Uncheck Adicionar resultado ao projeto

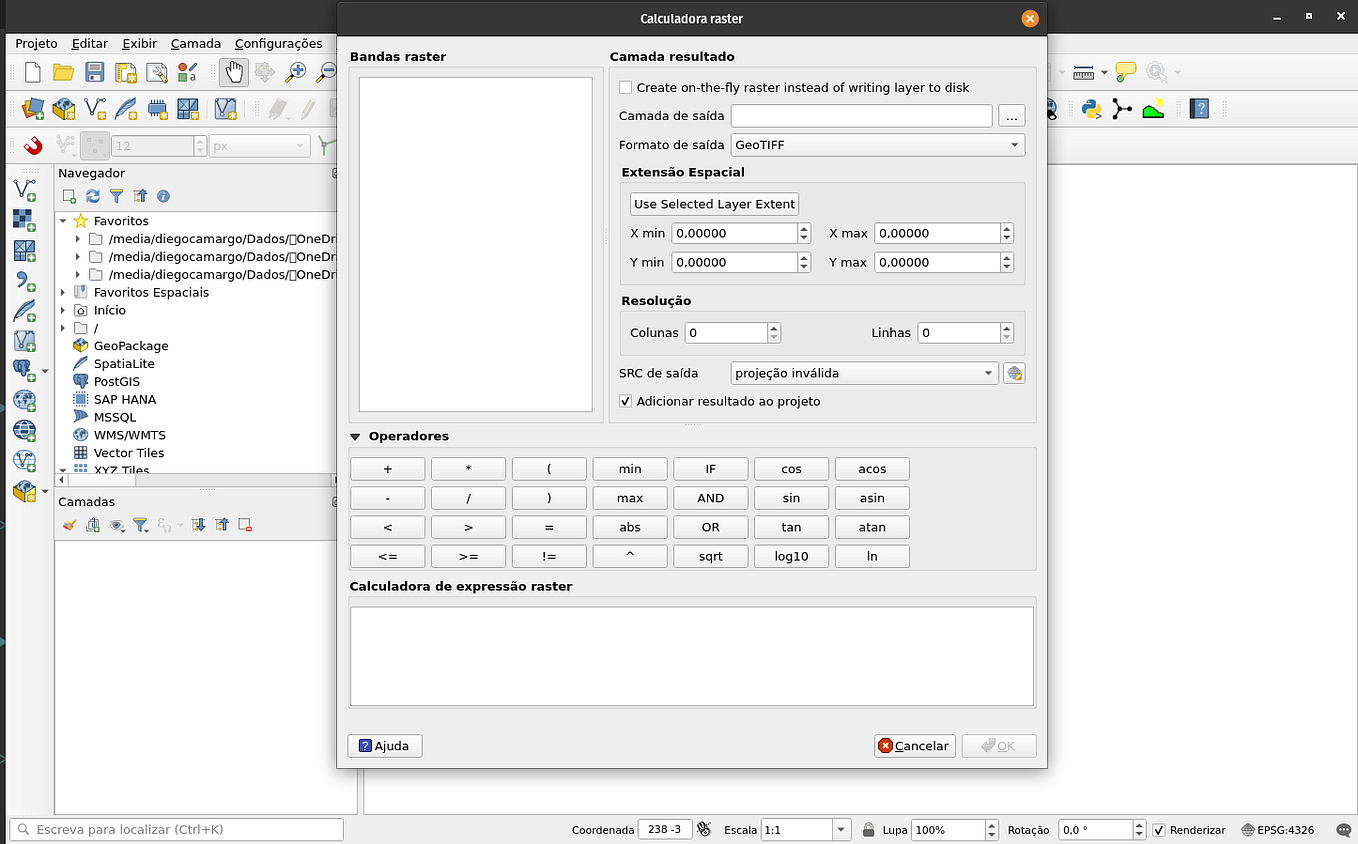coord(626,401)
